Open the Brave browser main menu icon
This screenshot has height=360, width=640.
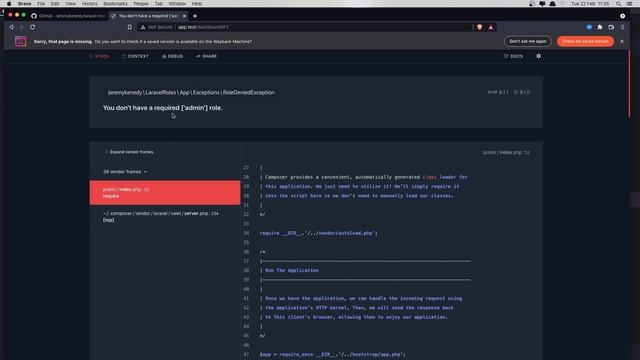click(x=622, y=27)
